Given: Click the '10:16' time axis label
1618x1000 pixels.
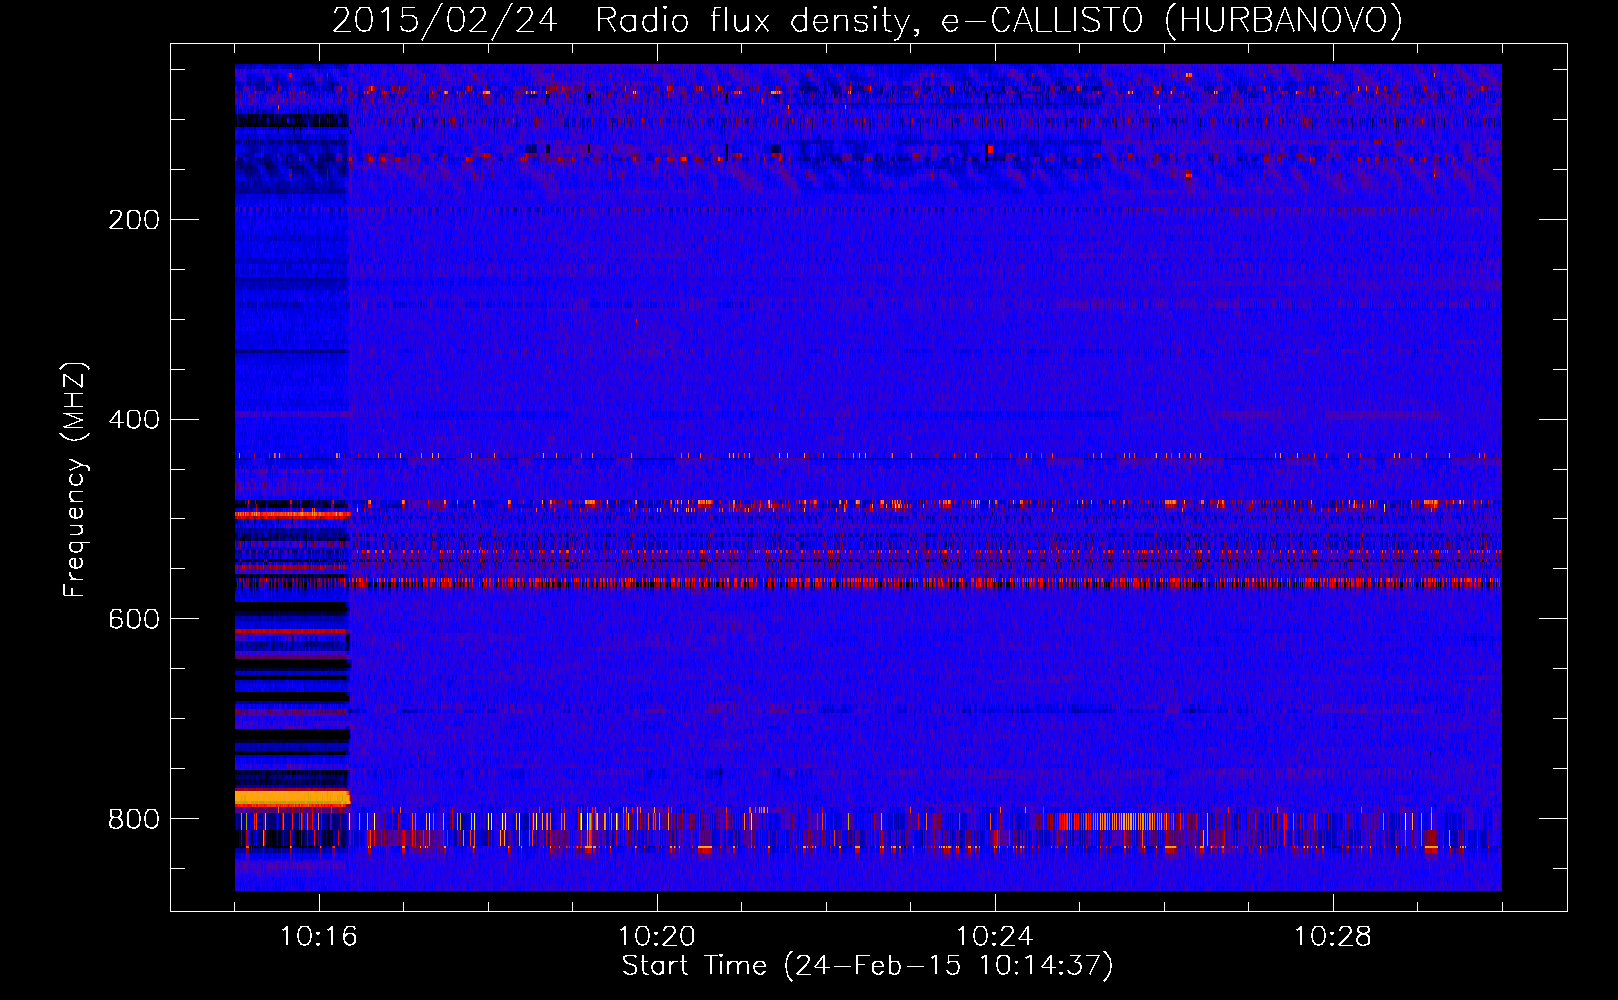Looking at the screenshot, I should 319,937.
